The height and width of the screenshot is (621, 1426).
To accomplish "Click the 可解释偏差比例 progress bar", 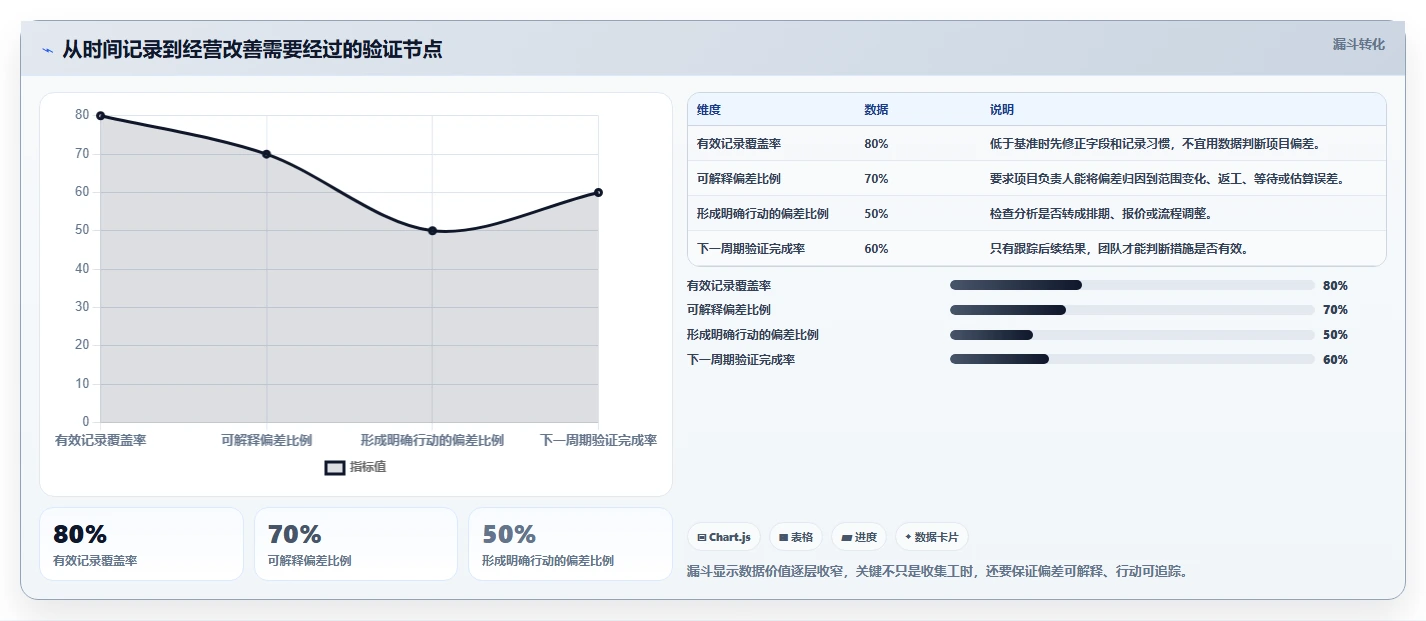I will 1132,310.
